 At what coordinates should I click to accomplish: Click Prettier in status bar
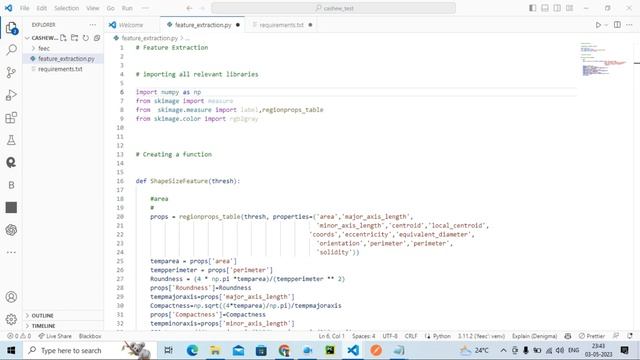click(x=592, y=336)
